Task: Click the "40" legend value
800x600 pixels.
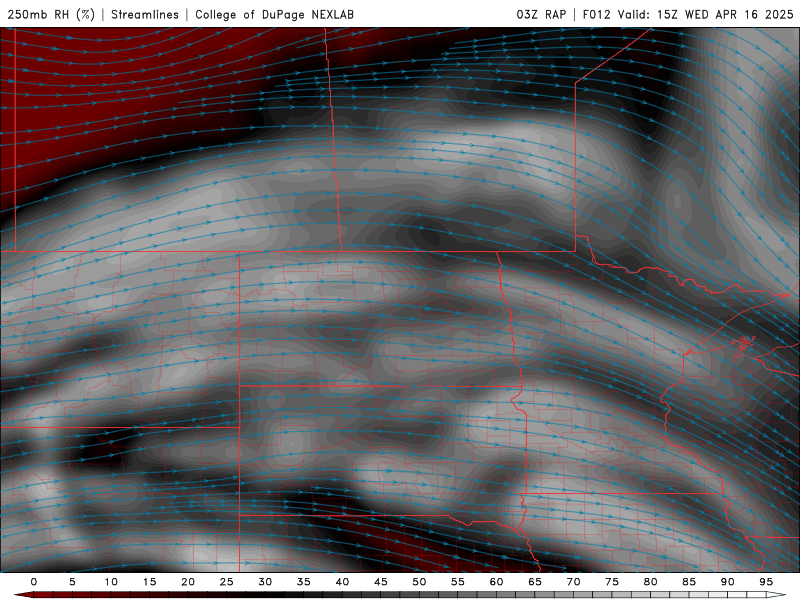Action: click(342, 582)
